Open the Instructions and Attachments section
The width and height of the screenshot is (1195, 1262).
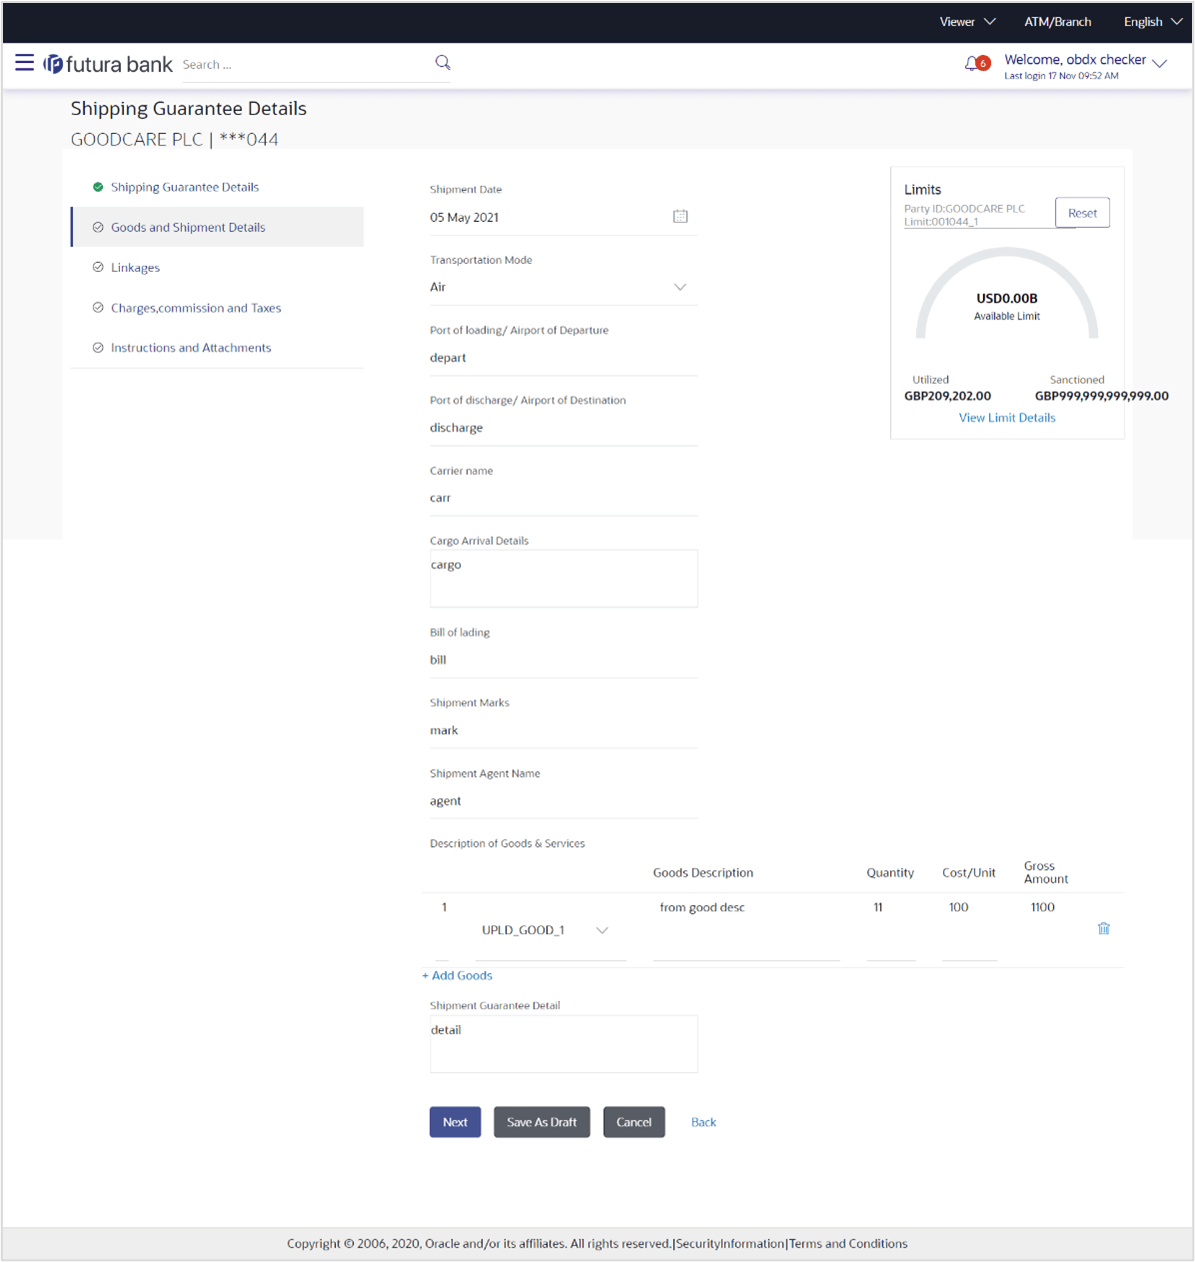[191, 347]
